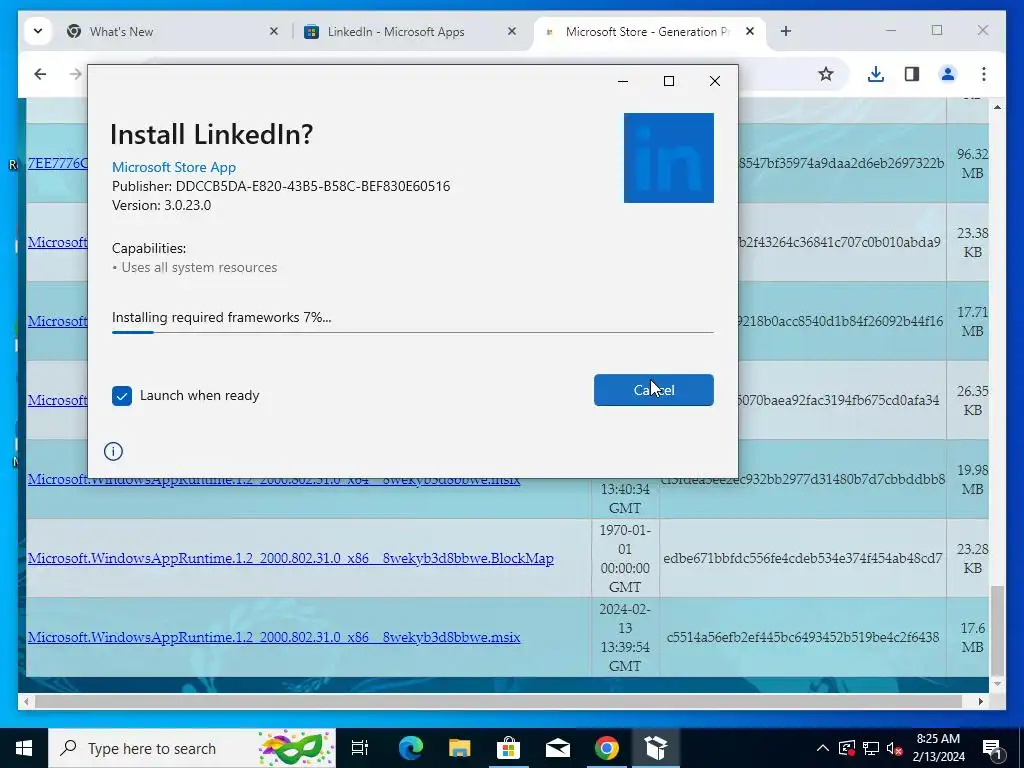
Task: Click the 96.32 MB size cell
Action: [x=972, y=163]
